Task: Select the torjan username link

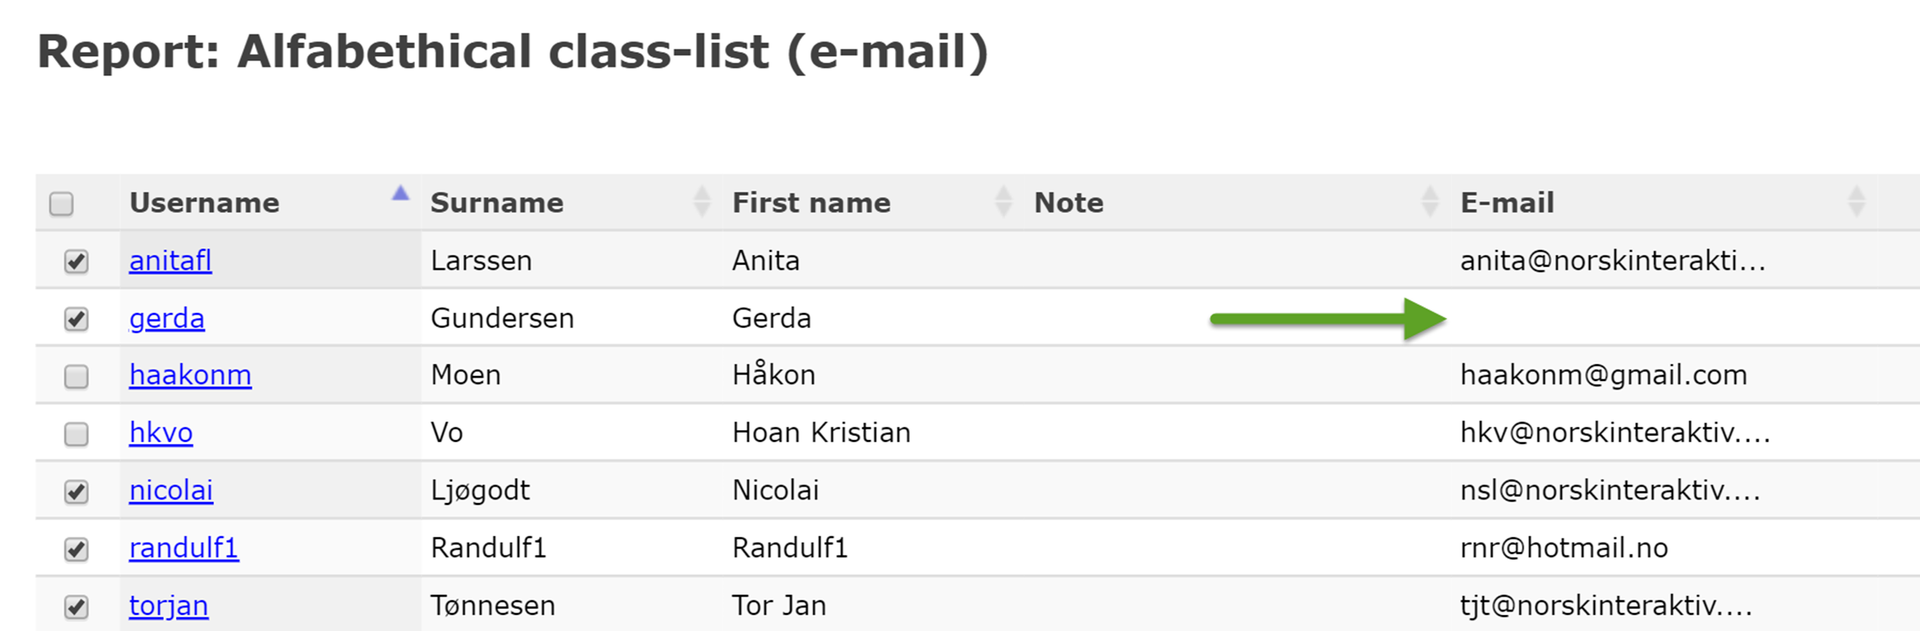Action: tap(168, 604)
